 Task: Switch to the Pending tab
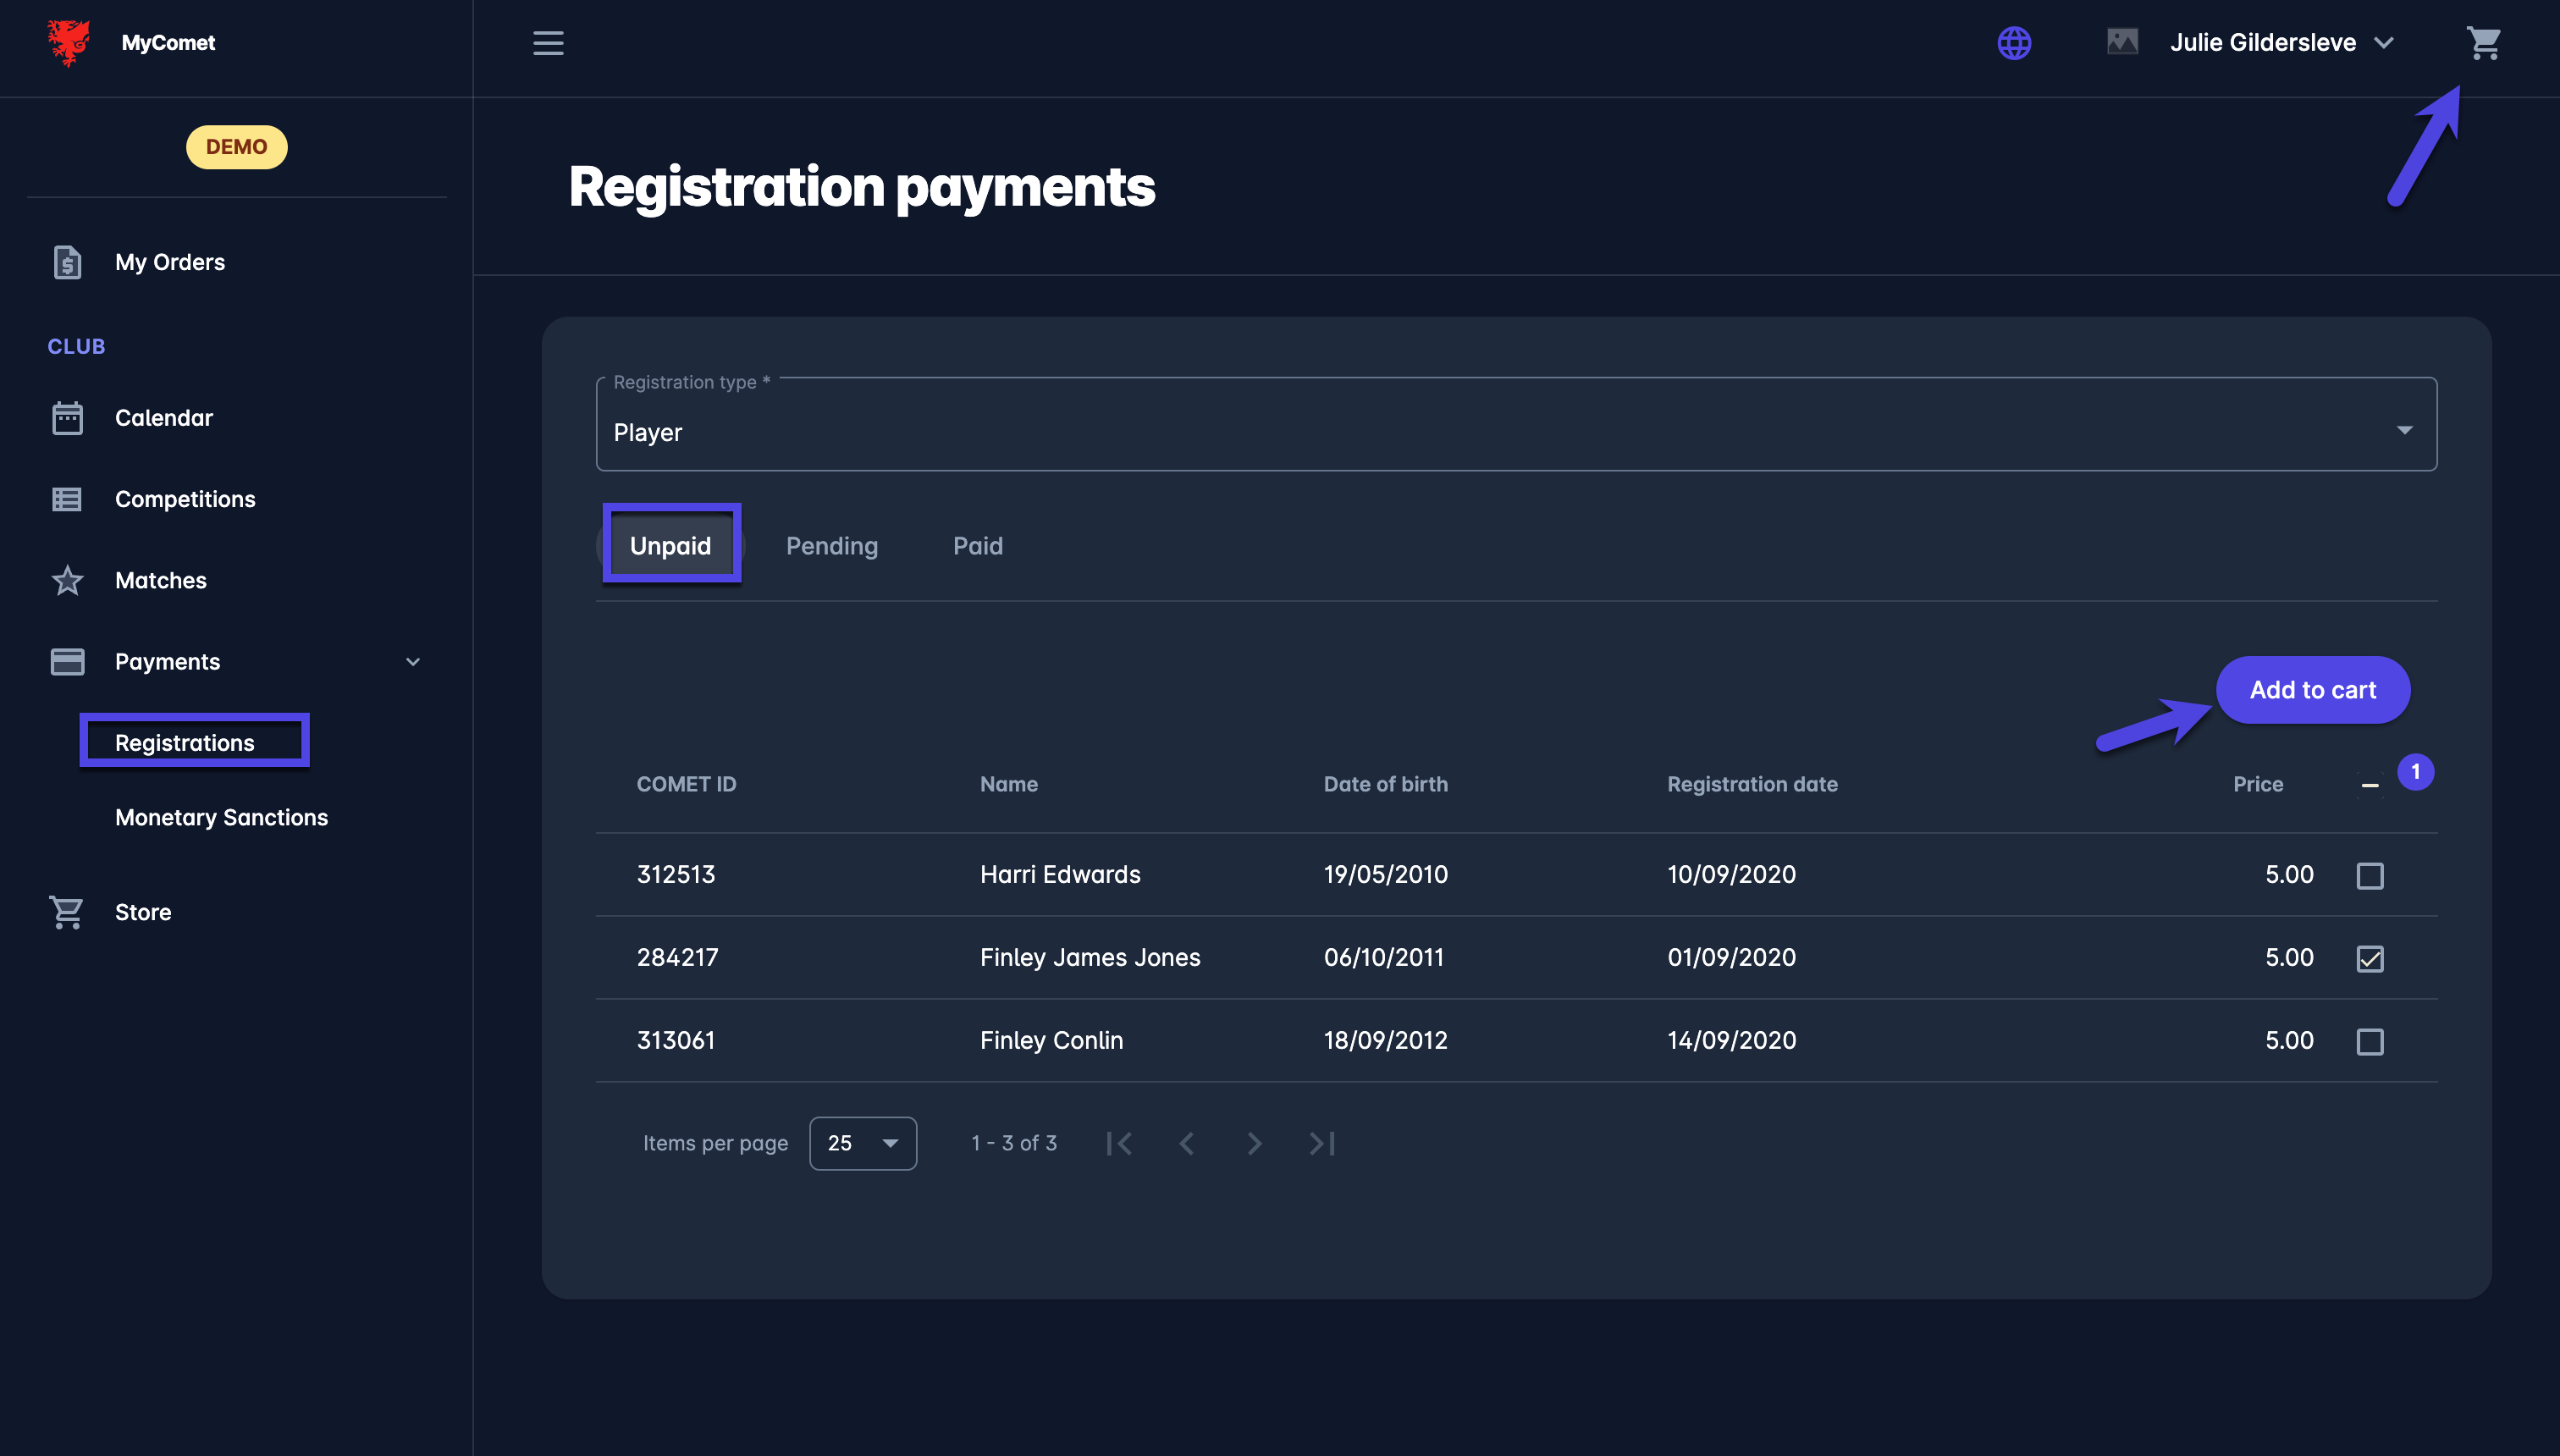tap(831, 546)
